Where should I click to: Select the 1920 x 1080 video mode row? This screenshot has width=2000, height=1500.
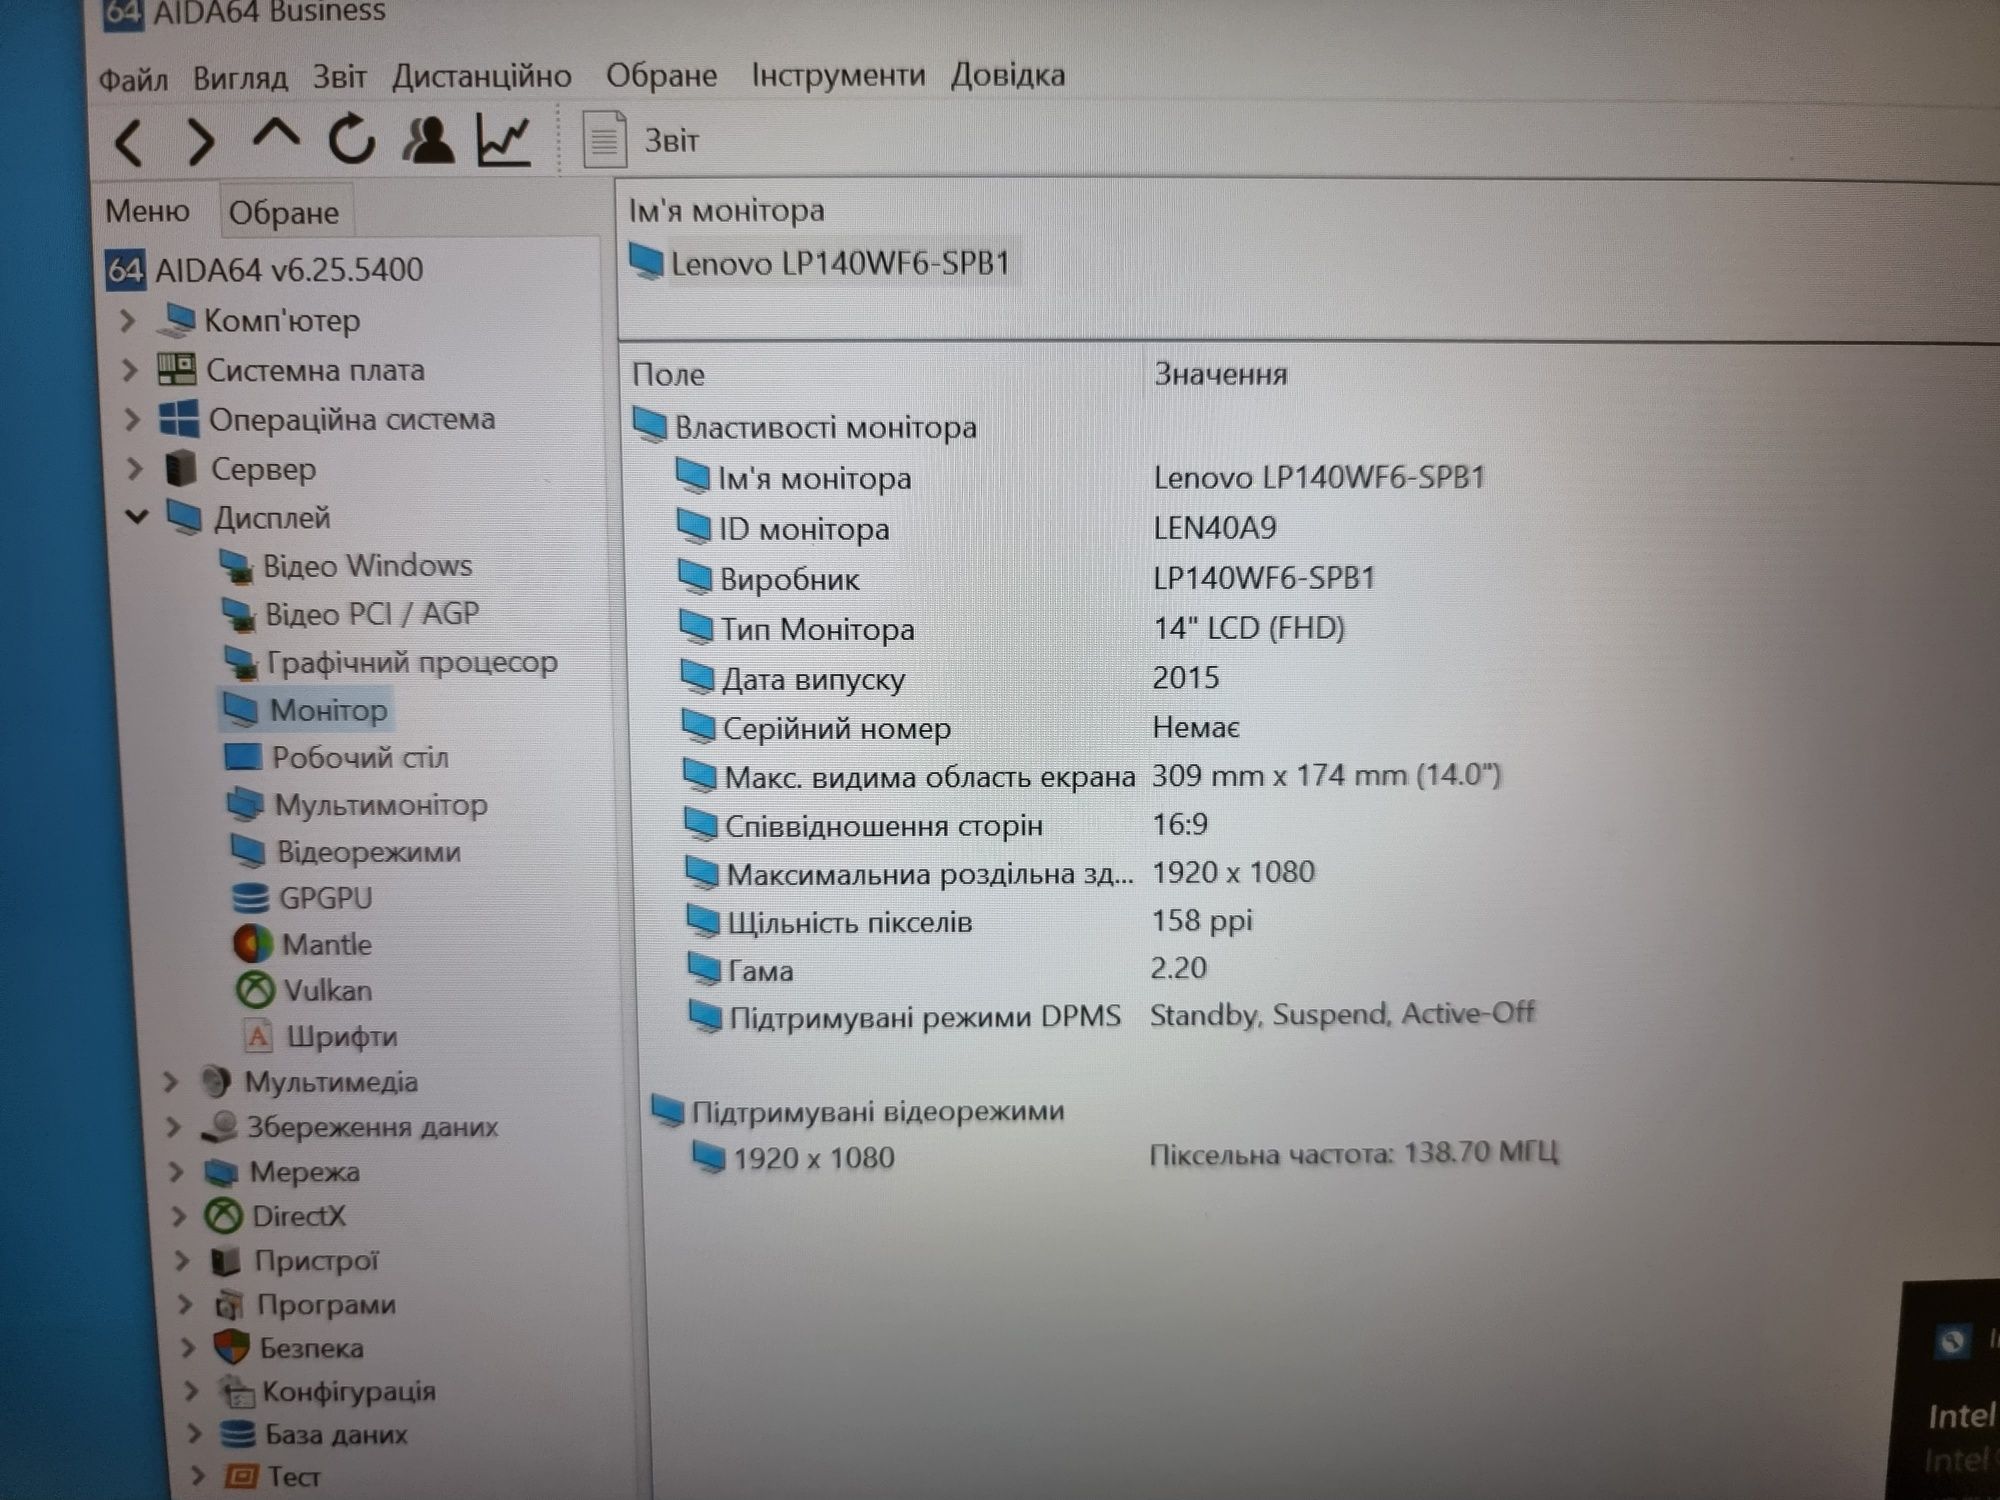1125,1157
